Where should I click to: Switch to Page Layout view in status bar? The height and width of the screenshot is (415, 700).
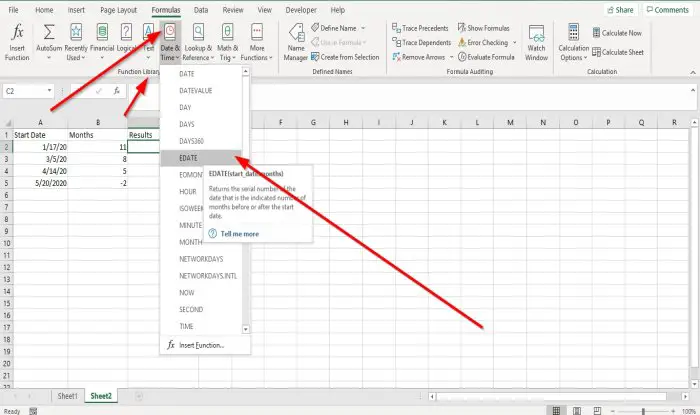coord(577,411)
